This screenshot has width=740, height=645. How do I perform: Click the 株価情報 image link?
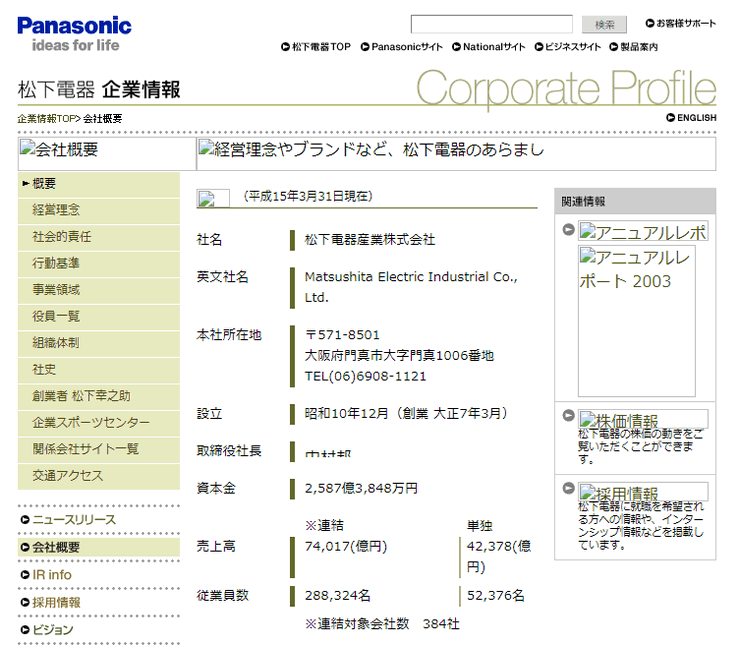(x=643, y=419)
